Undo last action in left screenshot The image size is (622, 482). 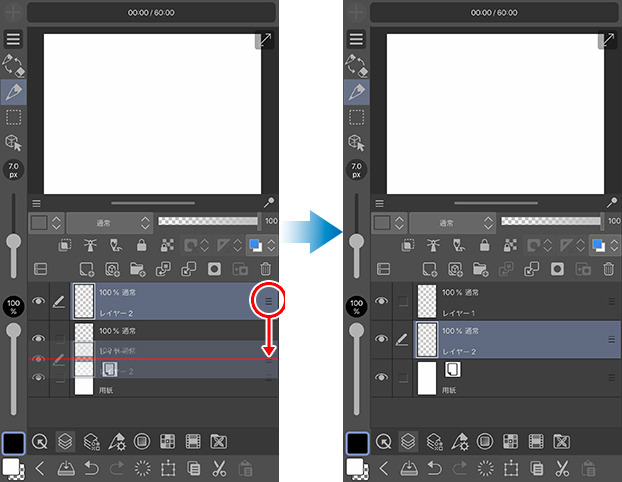(x=91, y=469)
